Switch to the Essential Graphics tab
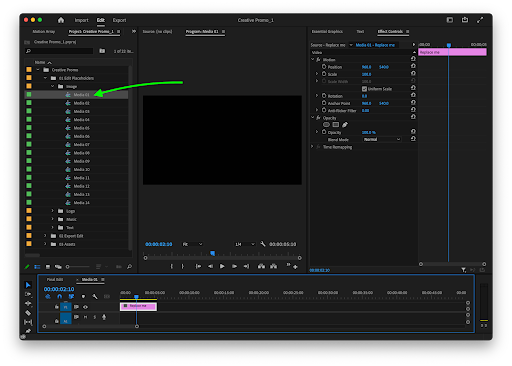 pos(327,31)
